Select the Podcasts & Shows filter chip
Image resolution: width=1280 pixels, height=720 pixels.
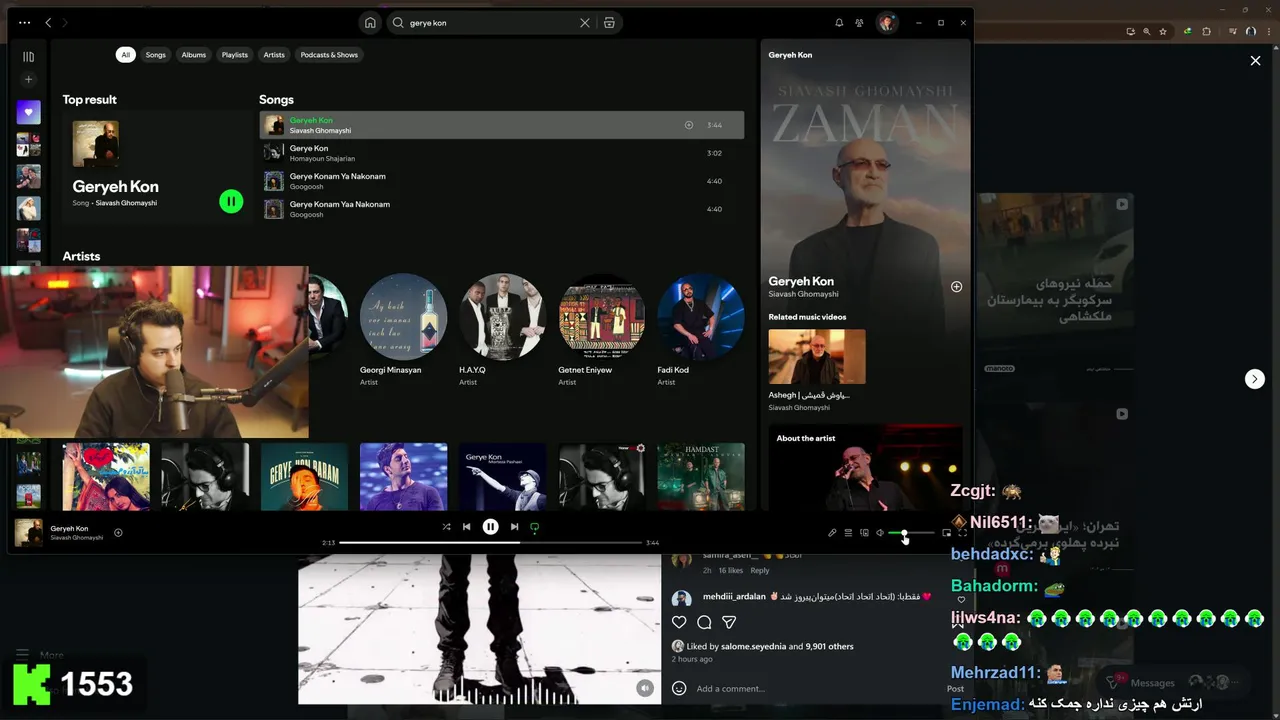329,55
